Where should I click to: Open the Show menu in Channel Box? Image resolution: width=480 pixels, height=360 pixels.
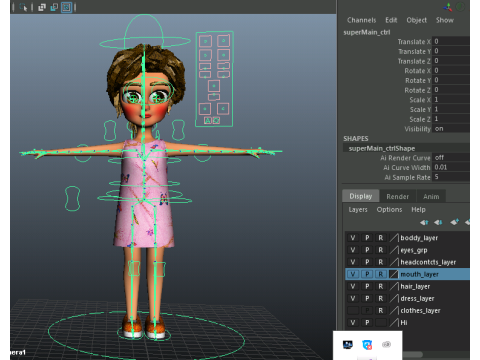click(445, 20)
